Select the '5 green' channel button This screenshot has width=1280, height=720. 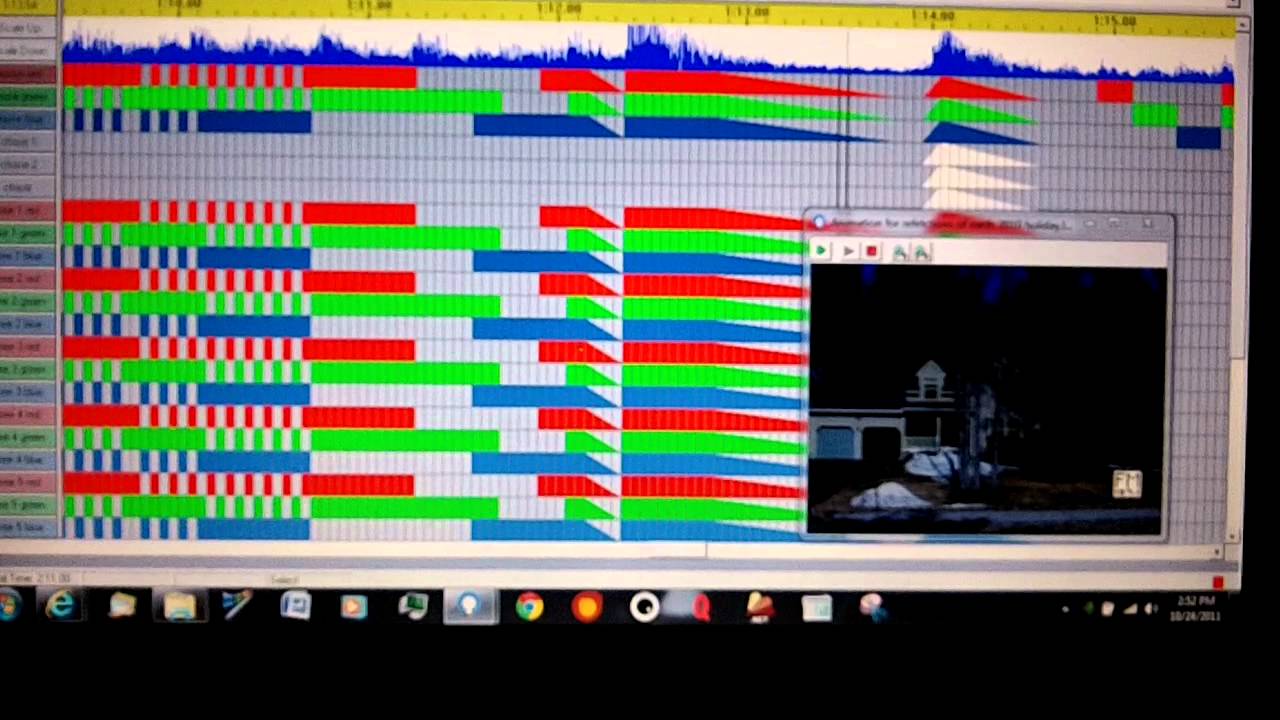click(x=28, y=505)
